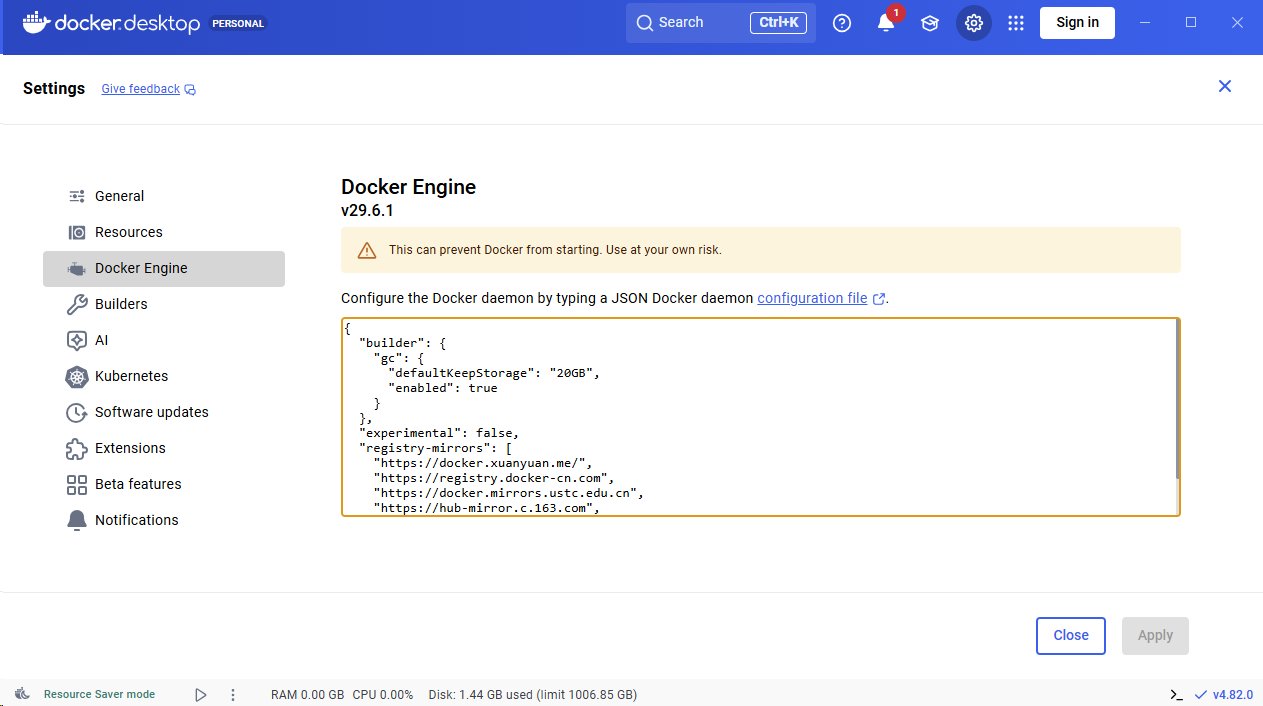Click the "enabled": true line
Screen dimensions: 1263x706
click(x=442, y=388)
